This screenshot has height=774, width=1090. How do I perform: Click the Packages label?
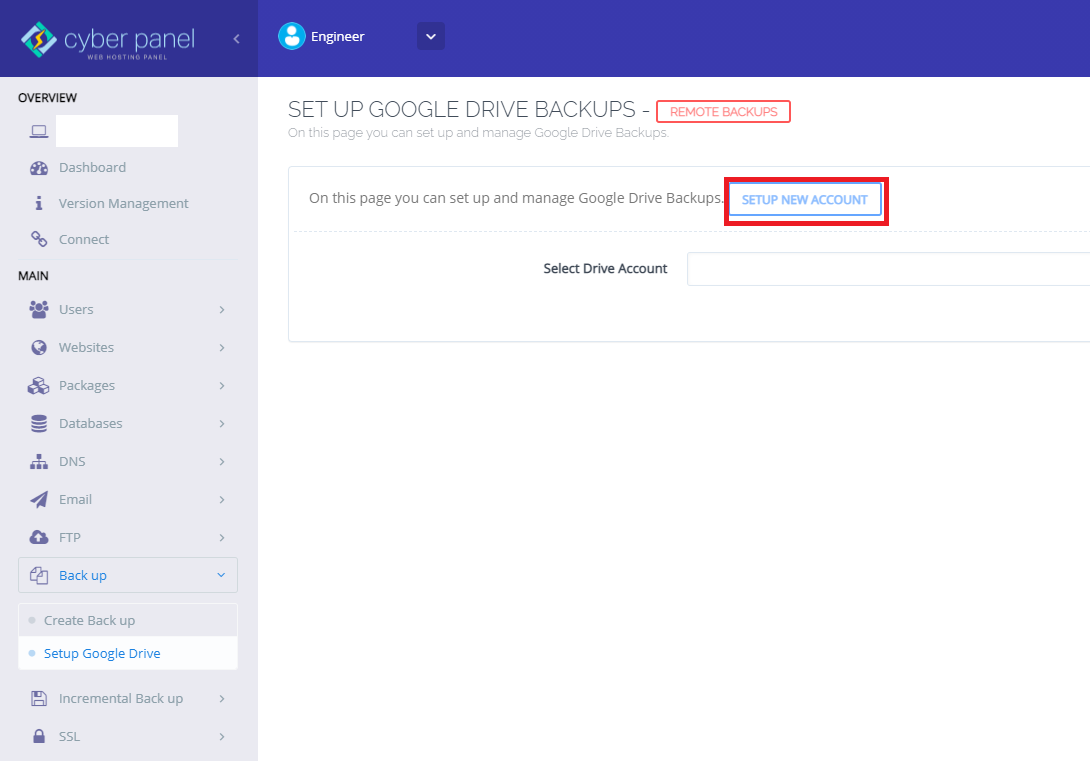[87, 385]
